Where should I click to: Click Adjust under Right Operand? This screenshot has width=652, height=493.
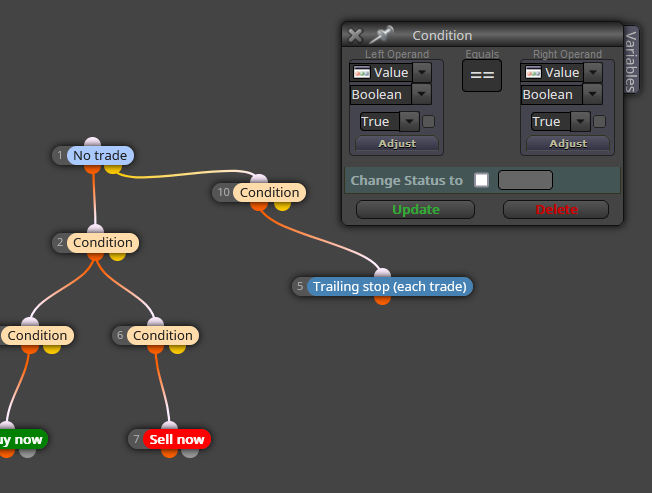coord(568,143)
